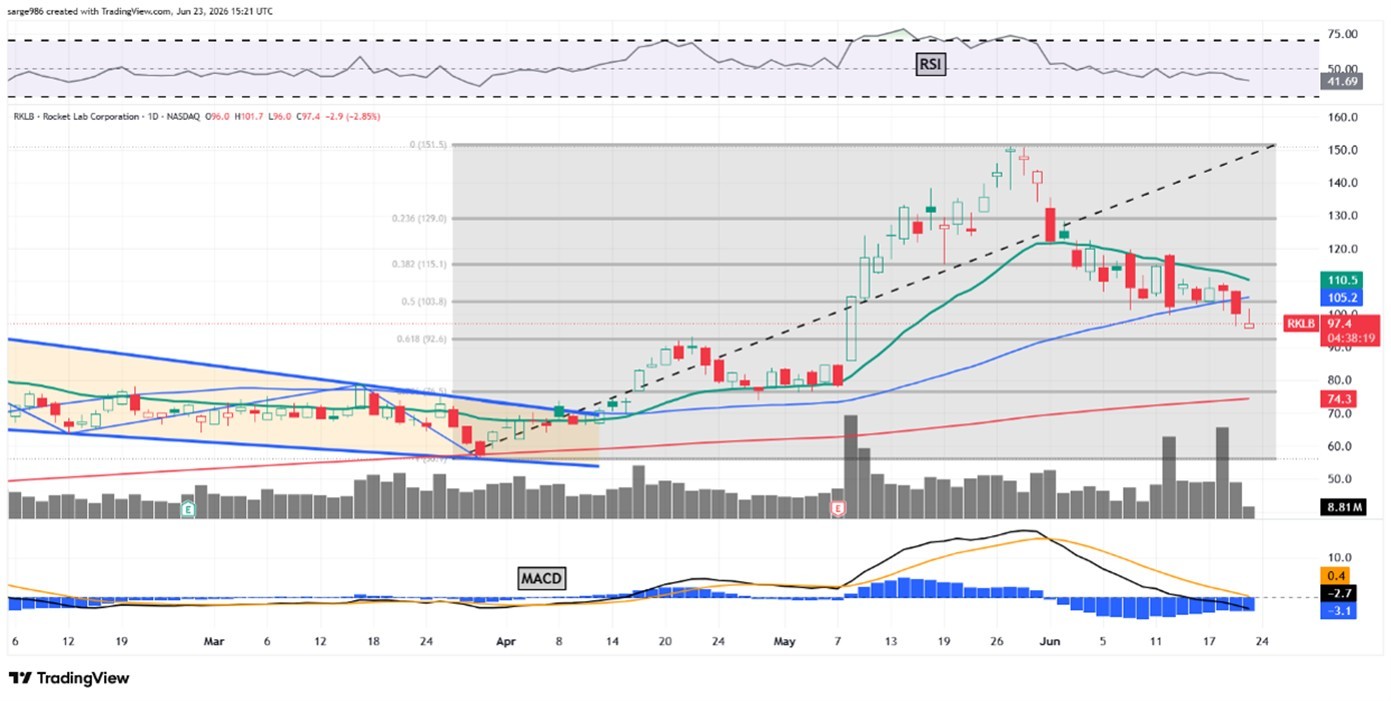Click 150.0 on the price axis
The image size is (1391, 701).
coord(1343,150)
